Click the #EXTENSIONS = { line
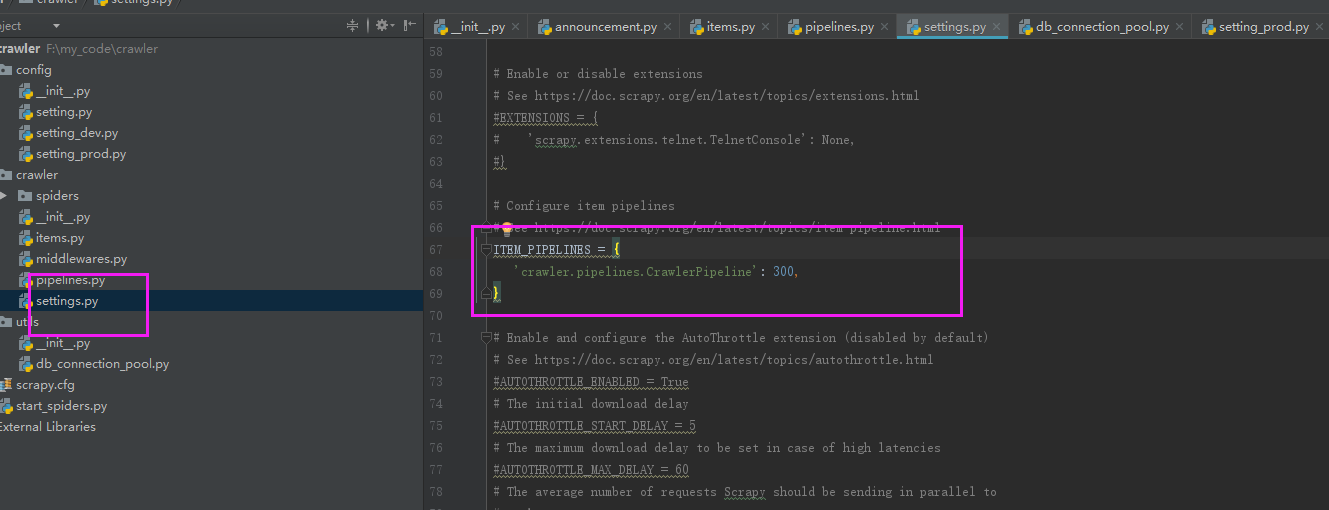 coord(545,118)
